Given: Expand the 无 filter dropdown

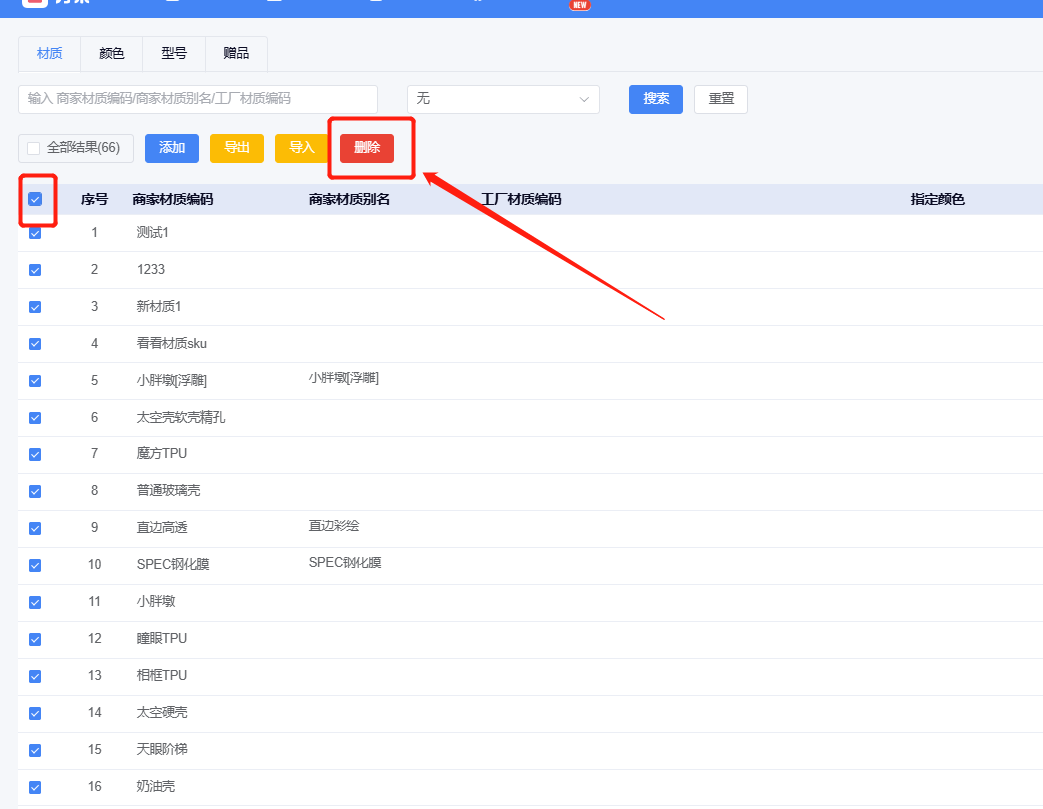Looking at the screenshot, I should pyautogui.click(x=502, y=99).
